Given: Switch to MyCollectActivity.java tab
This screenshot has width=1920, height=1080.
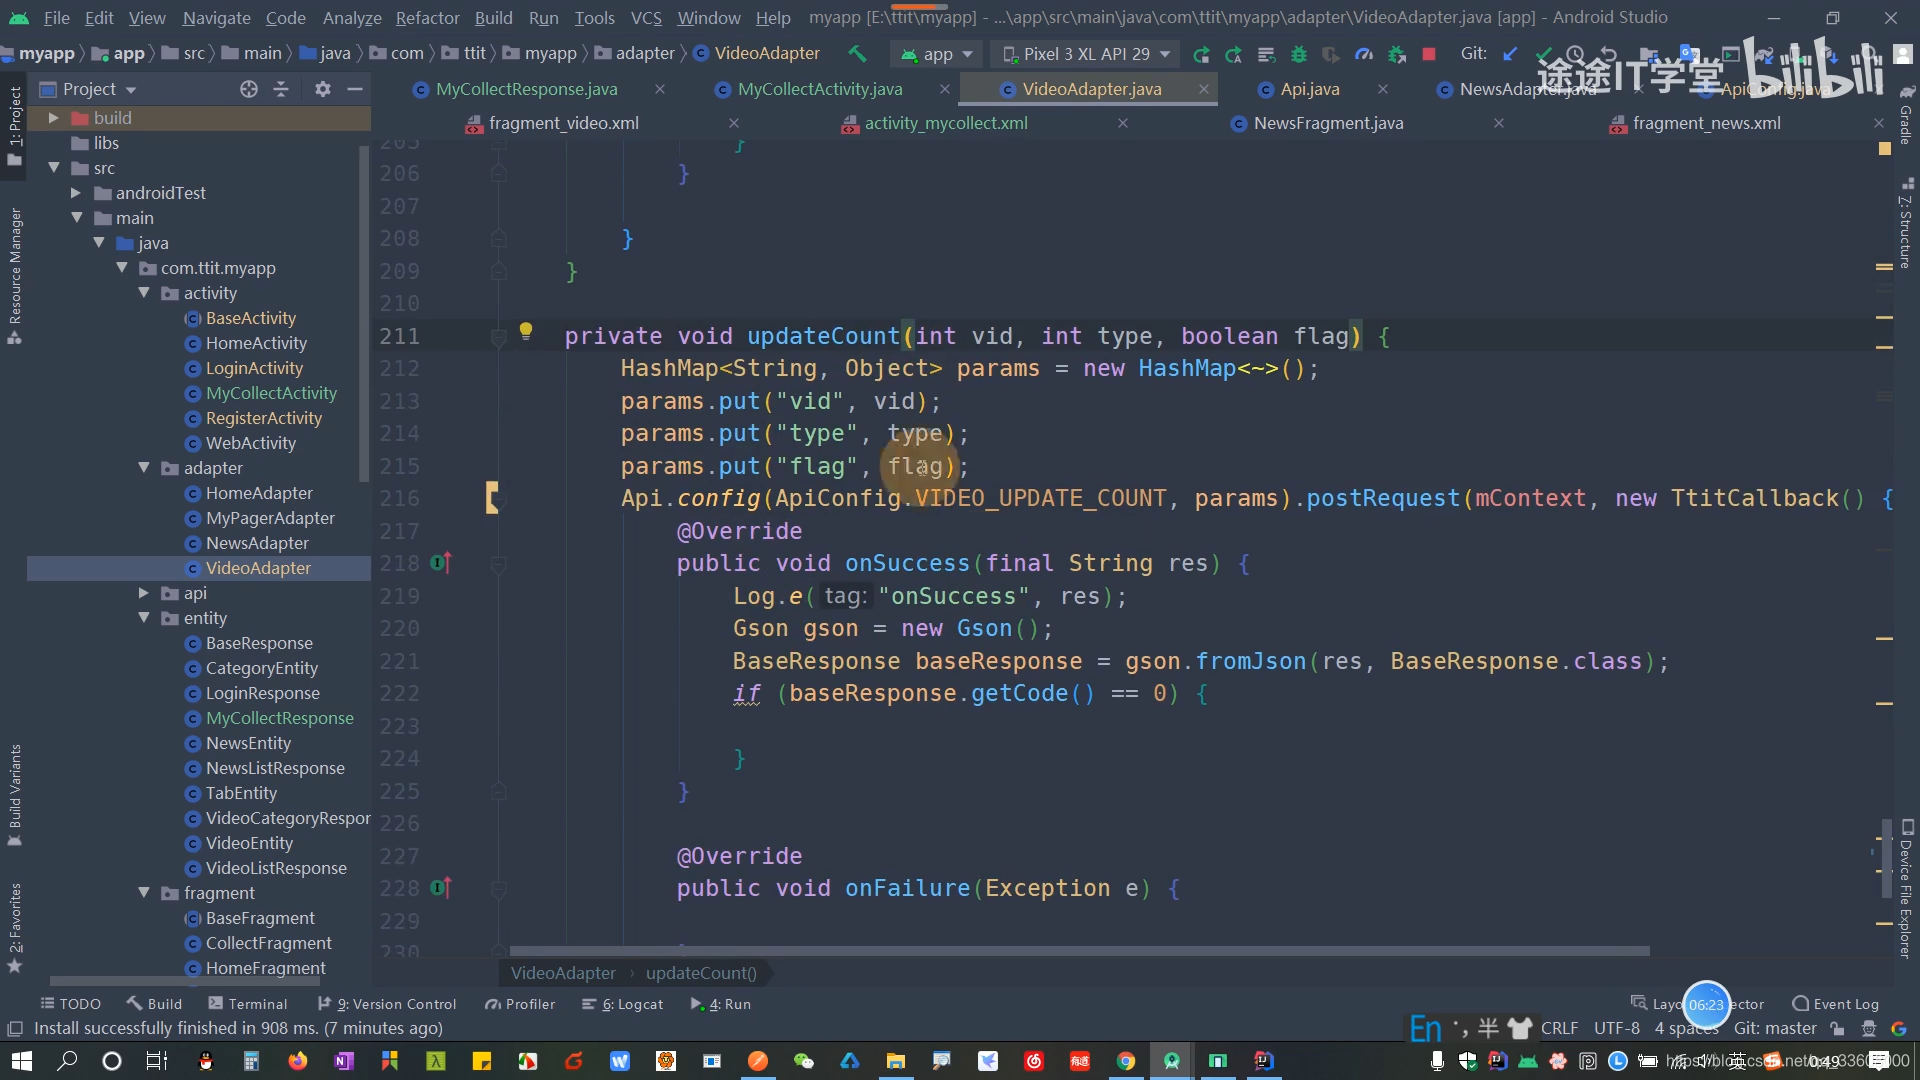Looking at the screenshot, I should pyautogui.click(x=820, y=89).
